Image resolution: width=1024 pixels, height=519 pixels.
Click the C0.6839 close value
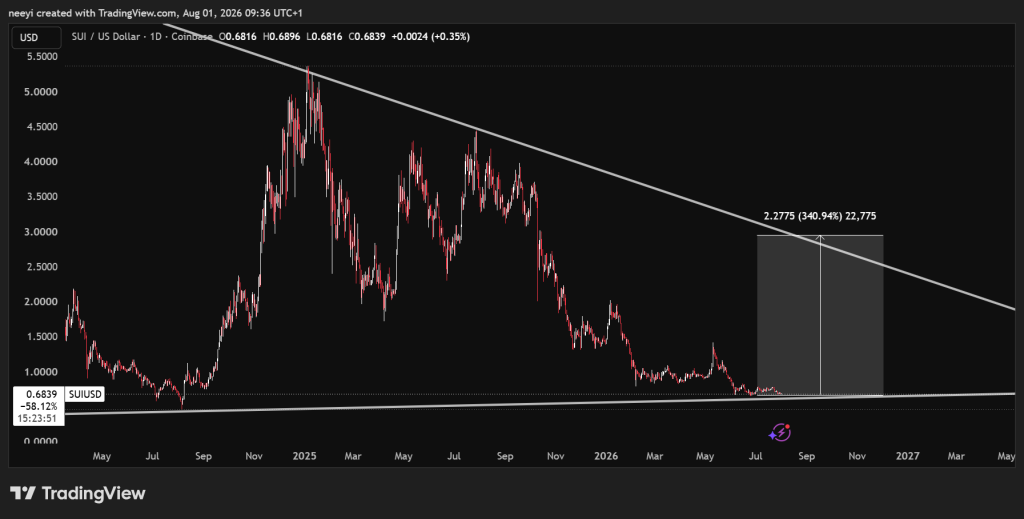point(367,37)
